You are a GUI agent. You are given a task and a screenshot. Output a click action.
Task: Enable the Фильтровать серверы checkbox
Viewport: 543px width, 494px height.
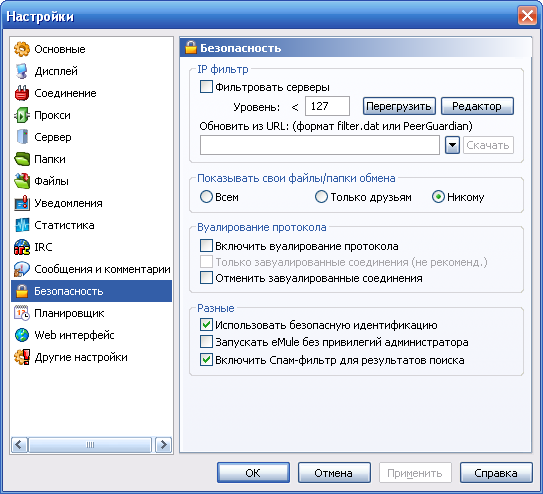206,87
